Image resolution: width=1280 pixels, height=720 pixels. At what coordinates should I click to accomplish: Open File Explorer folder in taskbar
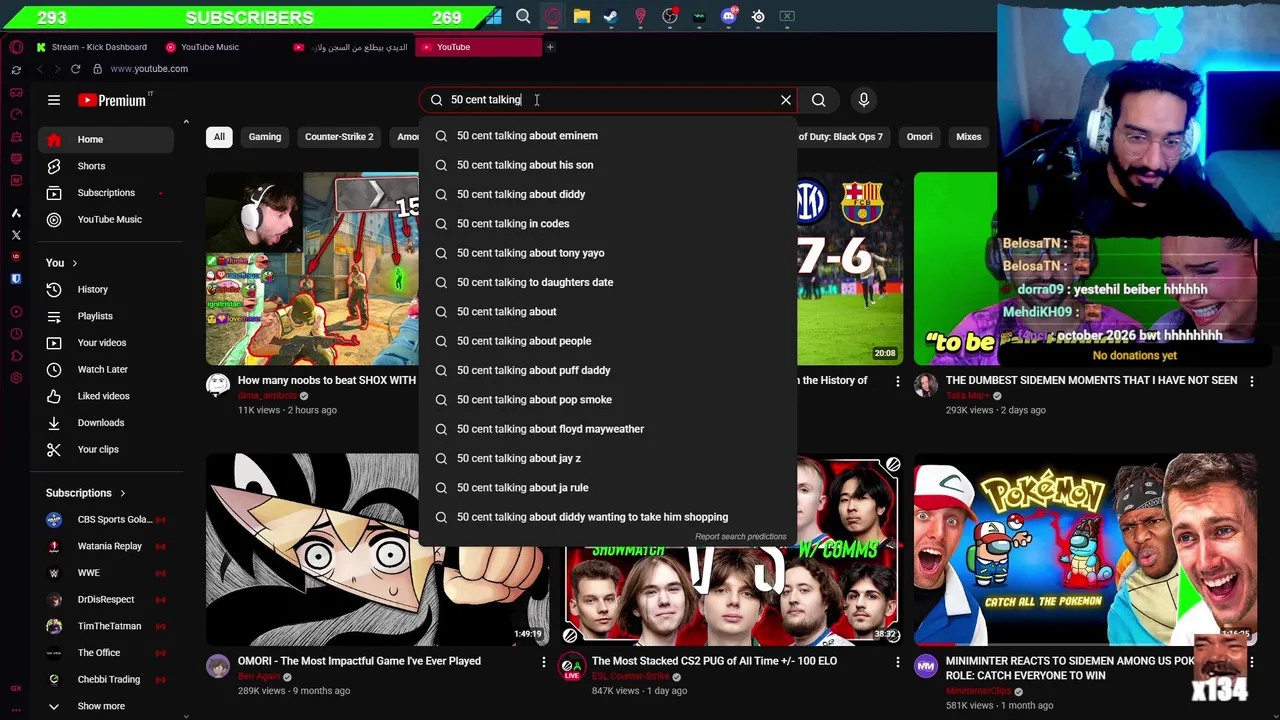[581, 16]
